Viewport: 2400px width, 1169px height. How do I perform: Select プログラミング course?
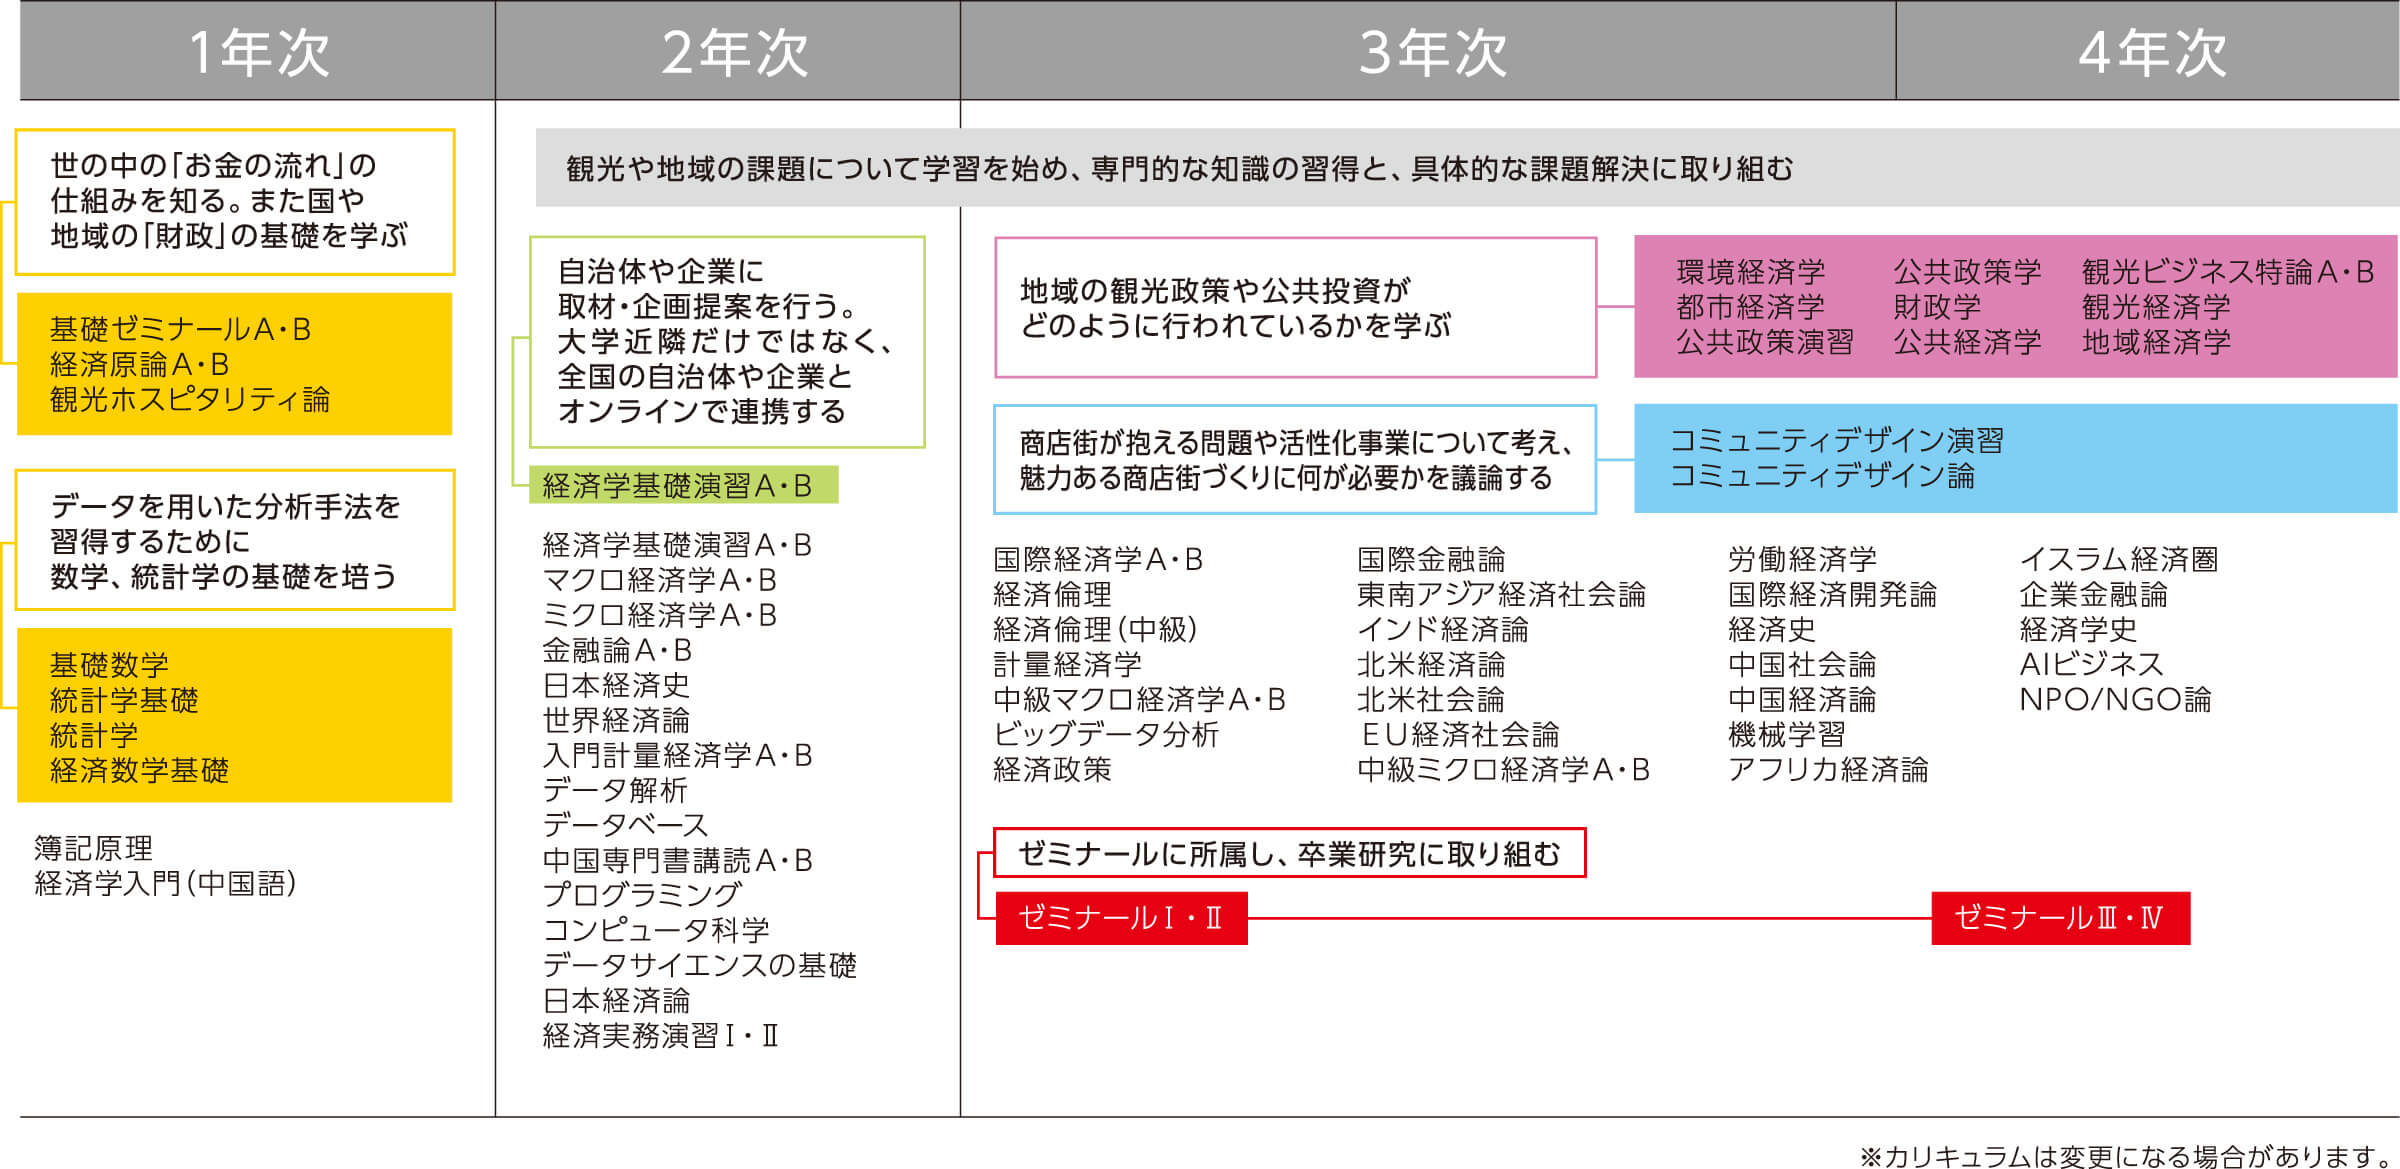[x=642, y=895]
